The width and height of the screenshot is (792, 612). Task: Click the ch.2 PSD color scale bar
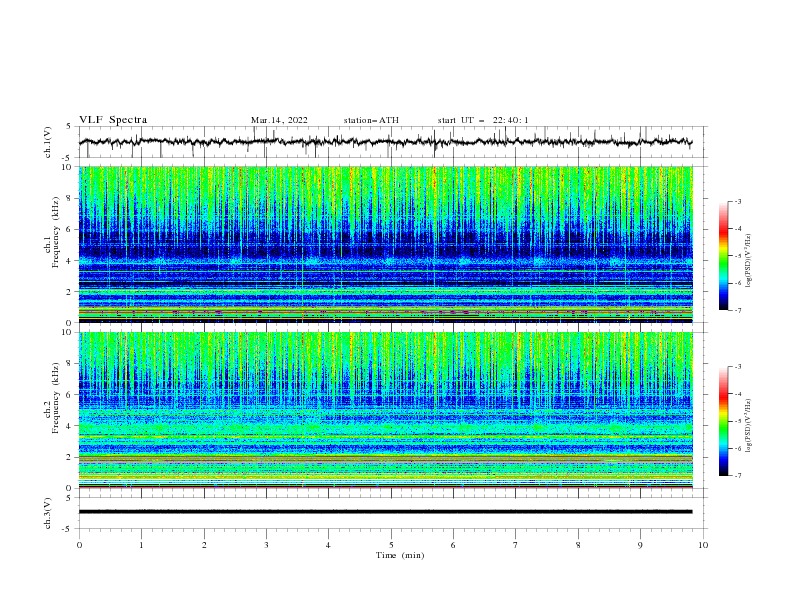point(723,421)
